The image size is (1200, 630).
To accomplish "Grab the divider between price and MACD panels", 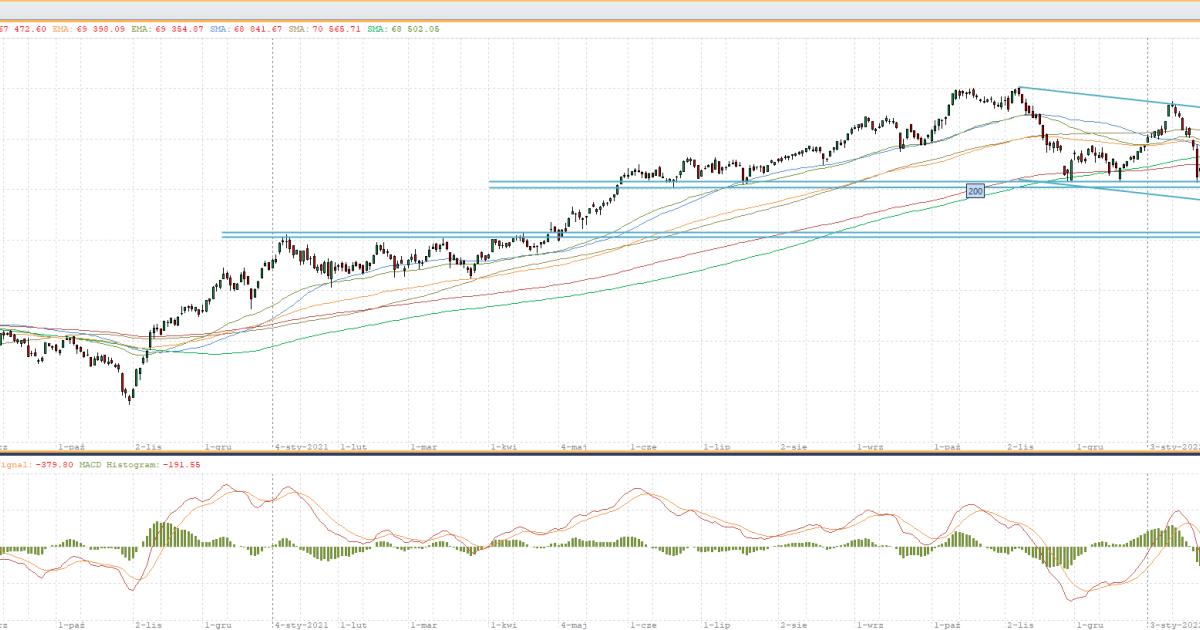I will click(x=600, y=455).
